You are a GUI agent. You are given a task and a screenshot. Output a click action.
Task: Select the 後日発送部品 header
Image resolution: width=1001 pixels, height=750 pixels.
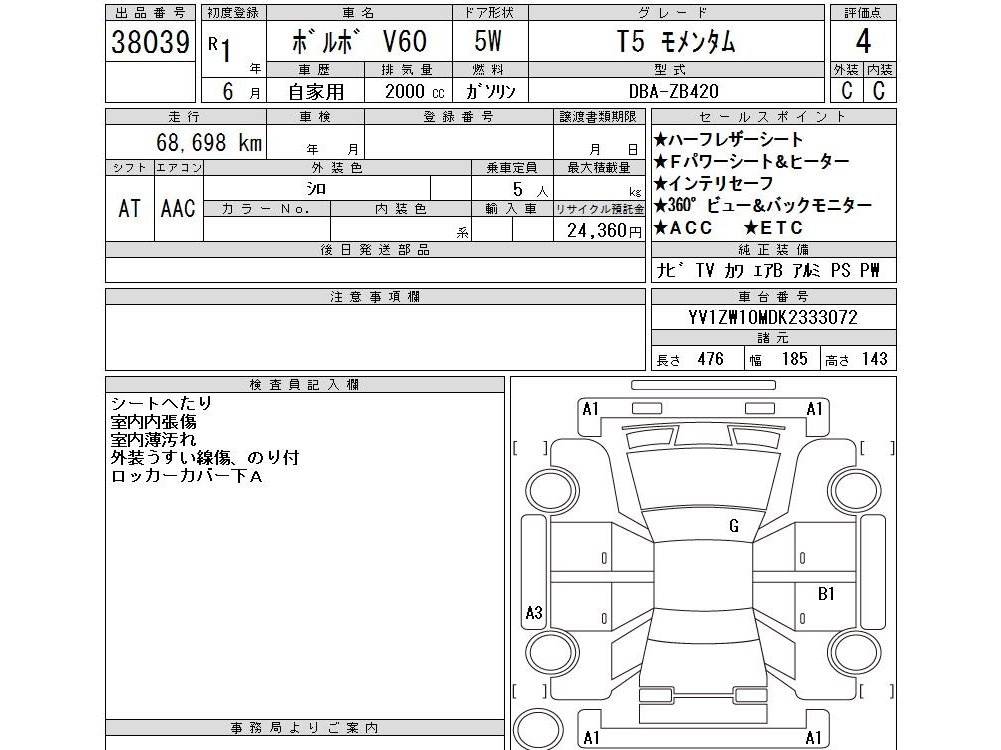[x=375, y=250]
